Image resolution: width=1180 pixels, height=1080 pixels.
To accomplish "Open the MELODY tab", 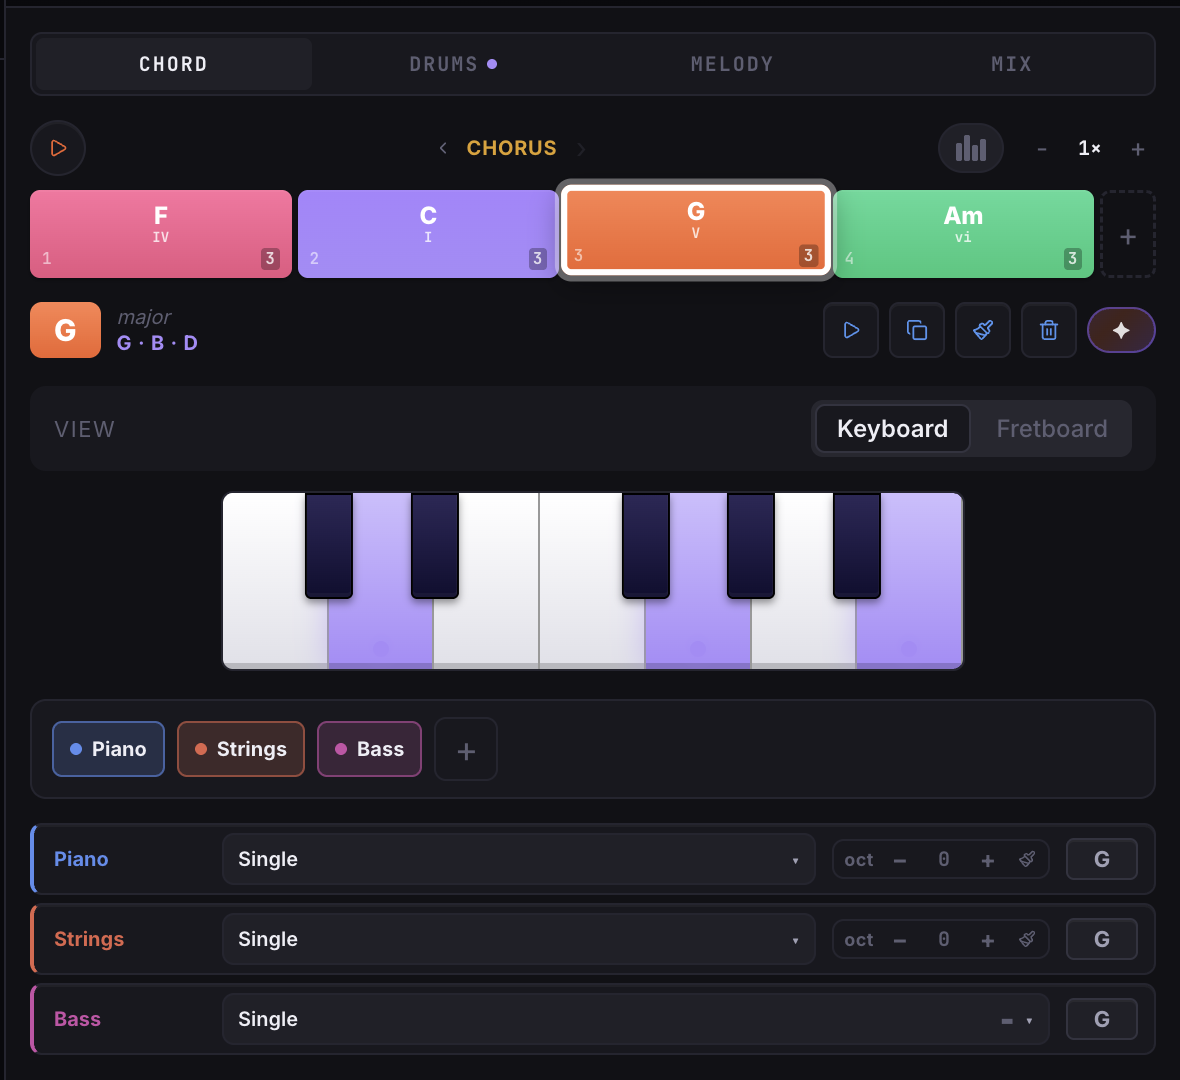I will pyautogui.click(x=732, y=64).
